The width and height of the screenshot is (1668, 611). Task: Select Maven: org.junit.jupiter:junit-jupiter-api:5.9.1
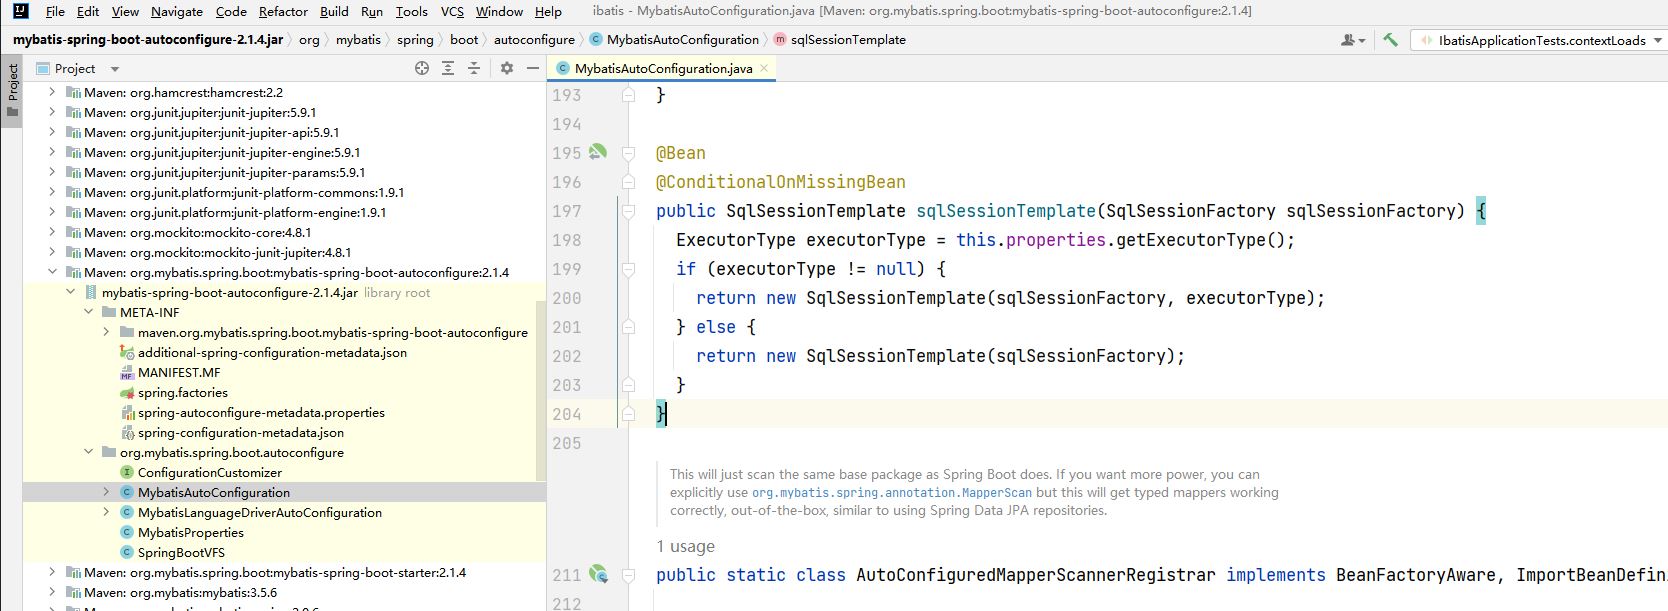[x=211, y=132]
